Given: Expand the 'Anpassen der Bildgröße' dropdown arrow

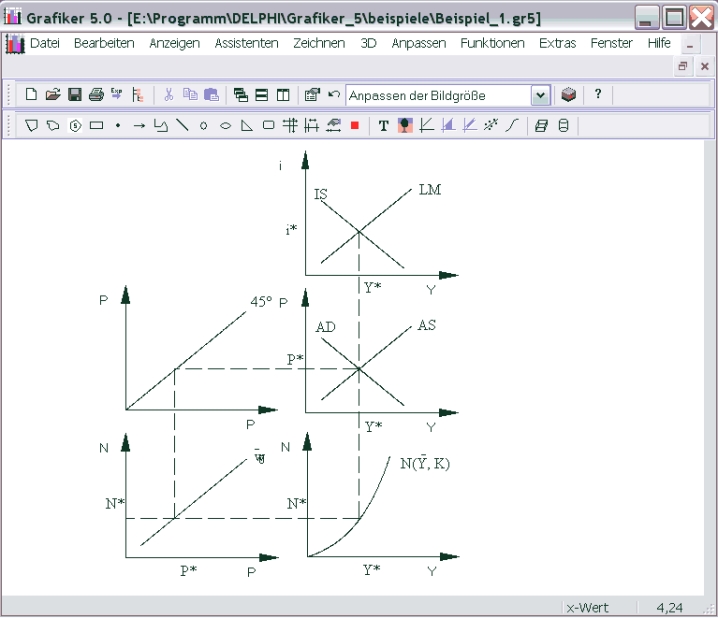Looking at the screenshot, I should click(541, 95).
